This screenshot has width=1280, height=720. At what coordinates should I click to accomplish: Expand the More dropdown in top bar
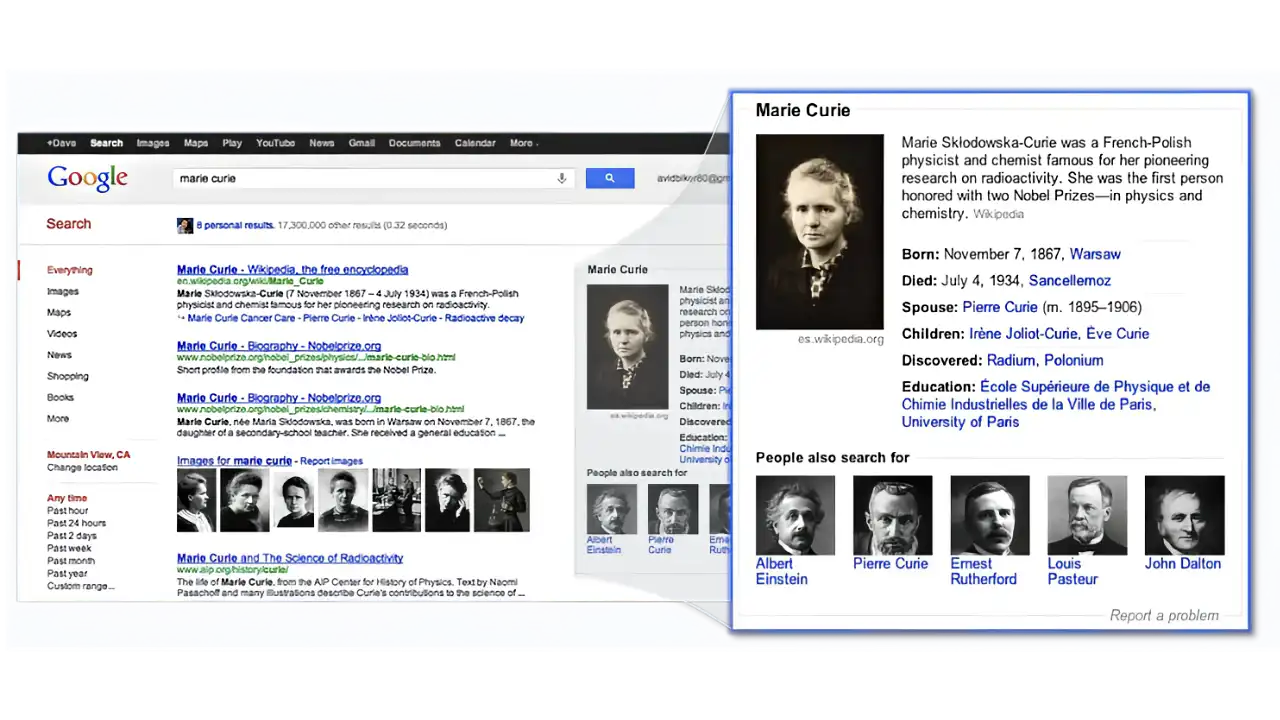tap(524, 143)
